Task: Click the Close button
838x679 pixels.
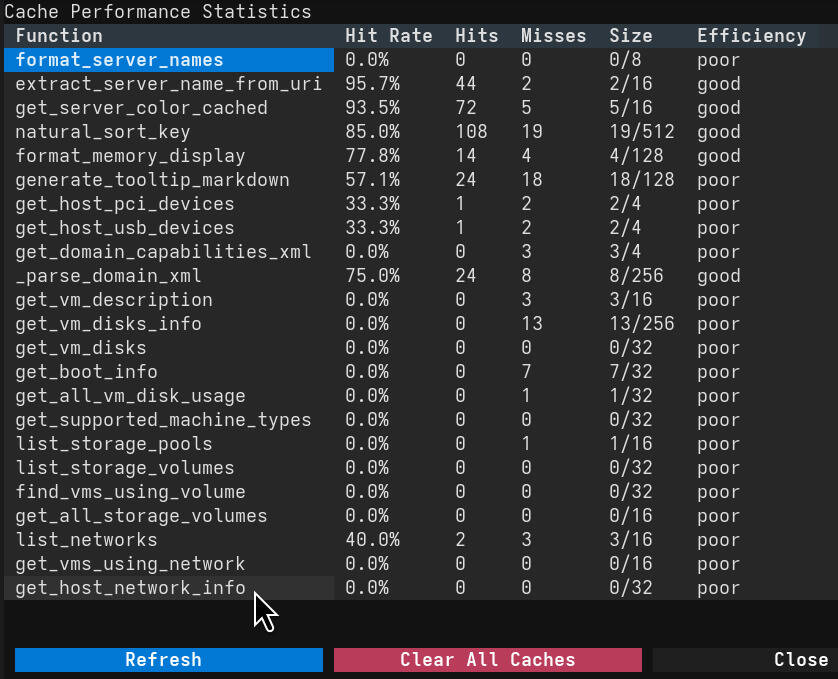Action: tap(800, 660)
